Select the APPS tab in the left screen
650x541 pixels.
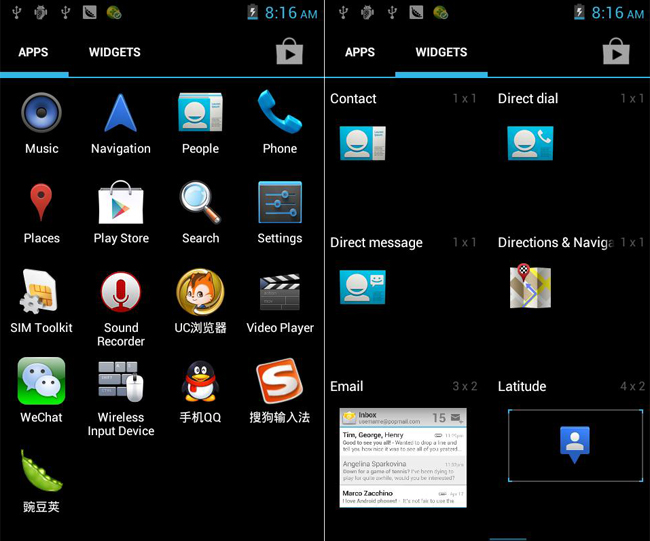(x=34, y=52)
